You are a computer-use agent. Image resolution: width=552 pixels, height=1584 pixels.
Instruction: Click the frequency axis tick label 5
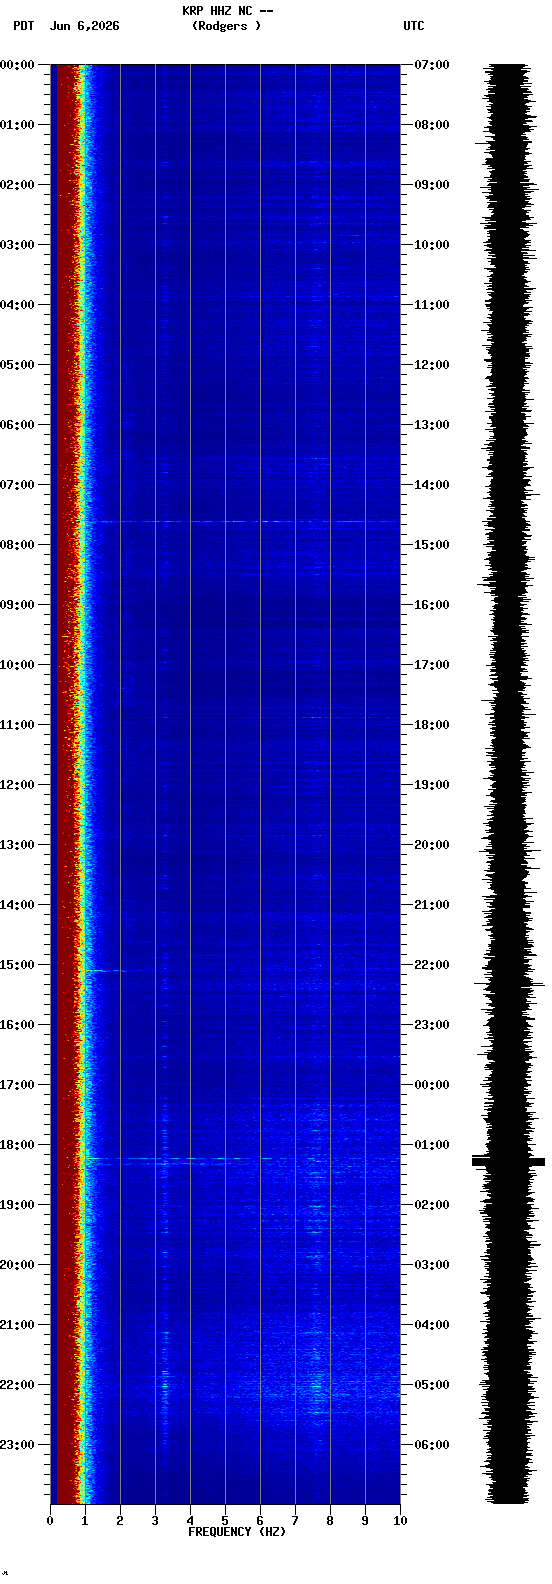click(x=225, y=1521)
